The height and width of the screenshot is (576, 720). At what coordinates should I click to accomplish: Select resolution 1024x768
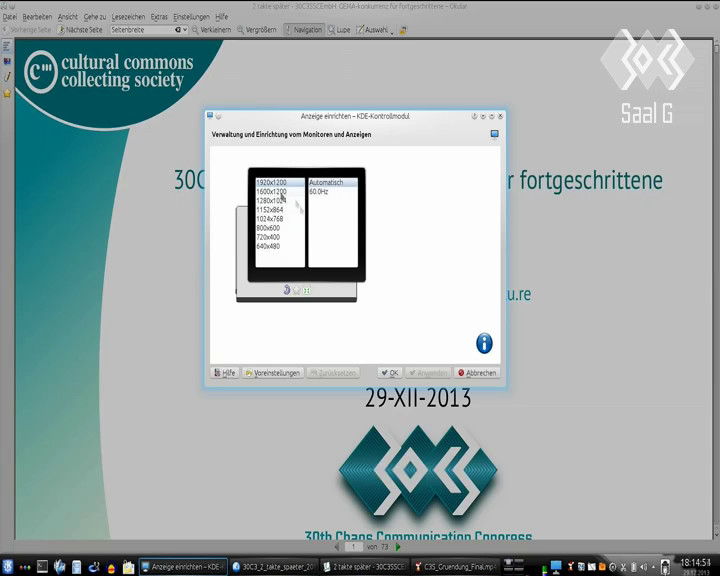280,219
